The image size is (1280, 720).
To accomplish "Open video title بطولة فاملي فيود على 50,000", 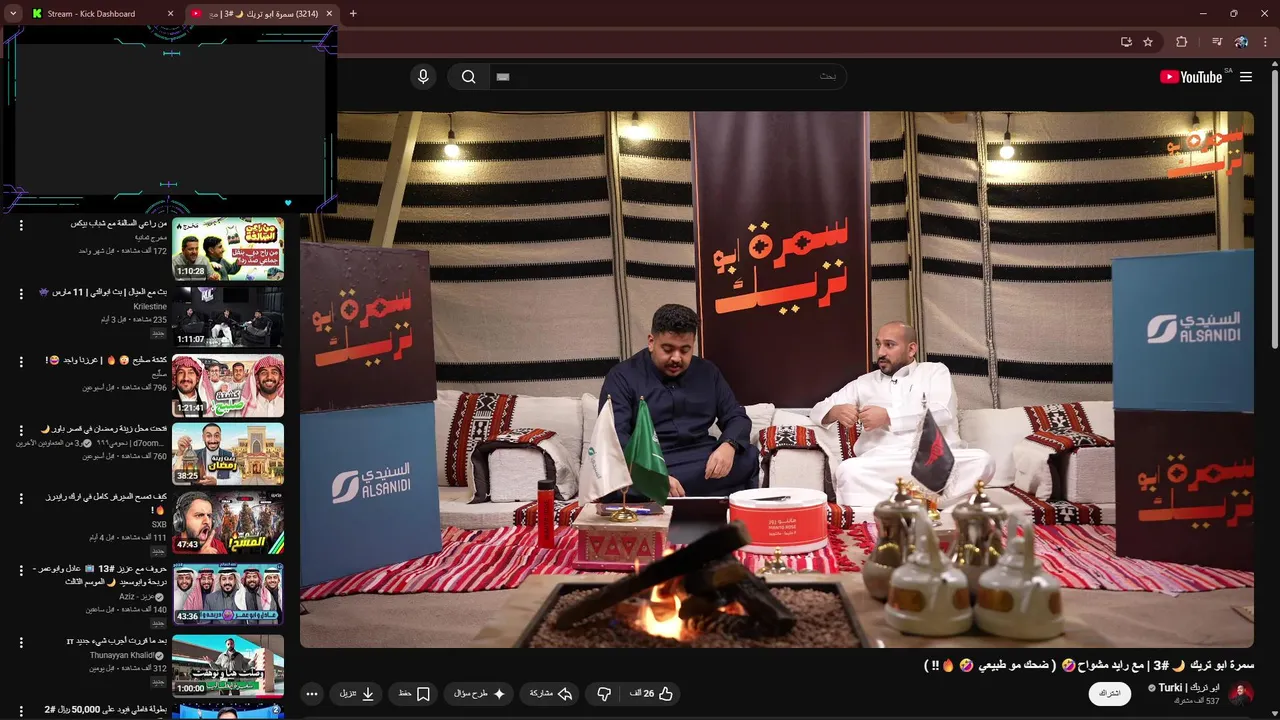I will (x=105, y=709).
